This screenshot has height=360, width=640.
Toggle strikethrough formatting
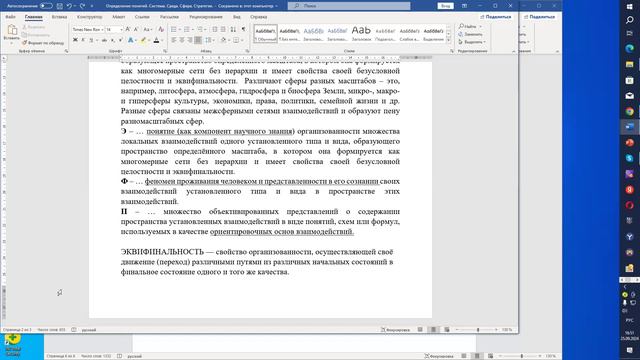tap(104, 40)
